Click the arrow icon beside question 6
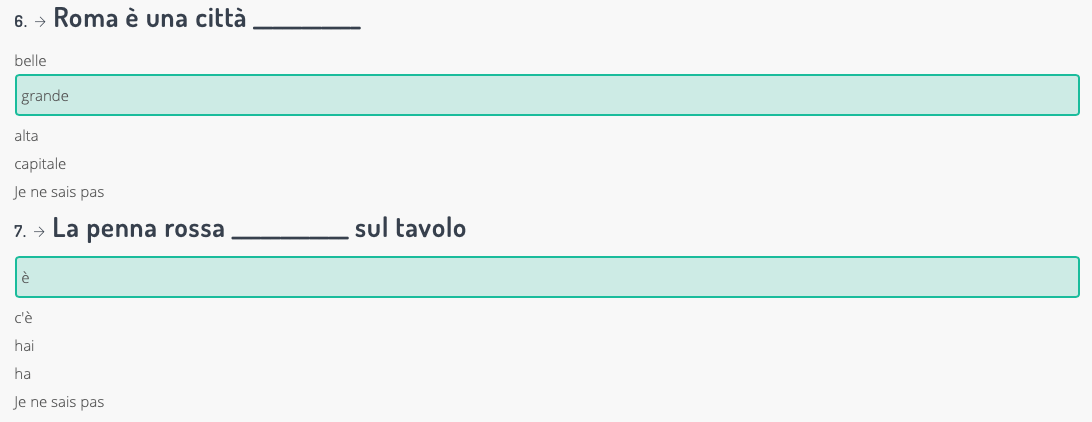The width and height of the screenshot is (1092, 422). [40, 21]
